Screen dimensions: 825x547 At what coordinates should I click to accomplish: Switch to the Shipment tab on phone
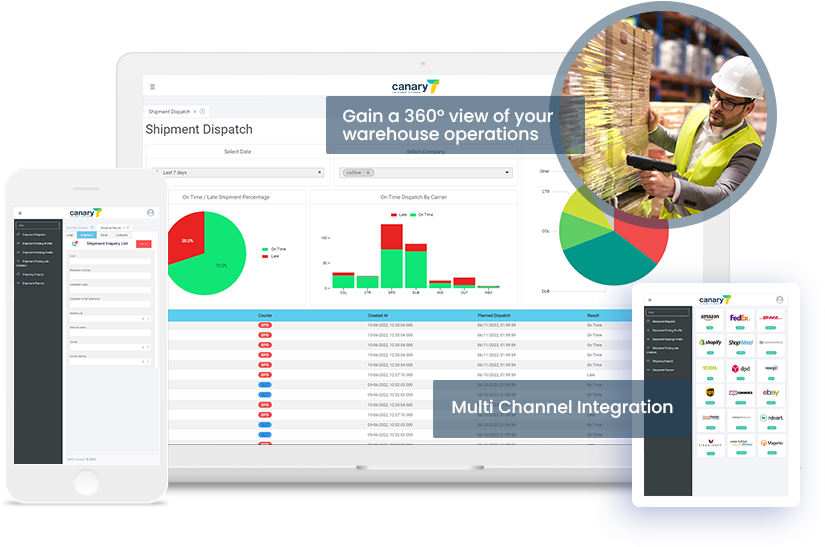pos(87,235)
